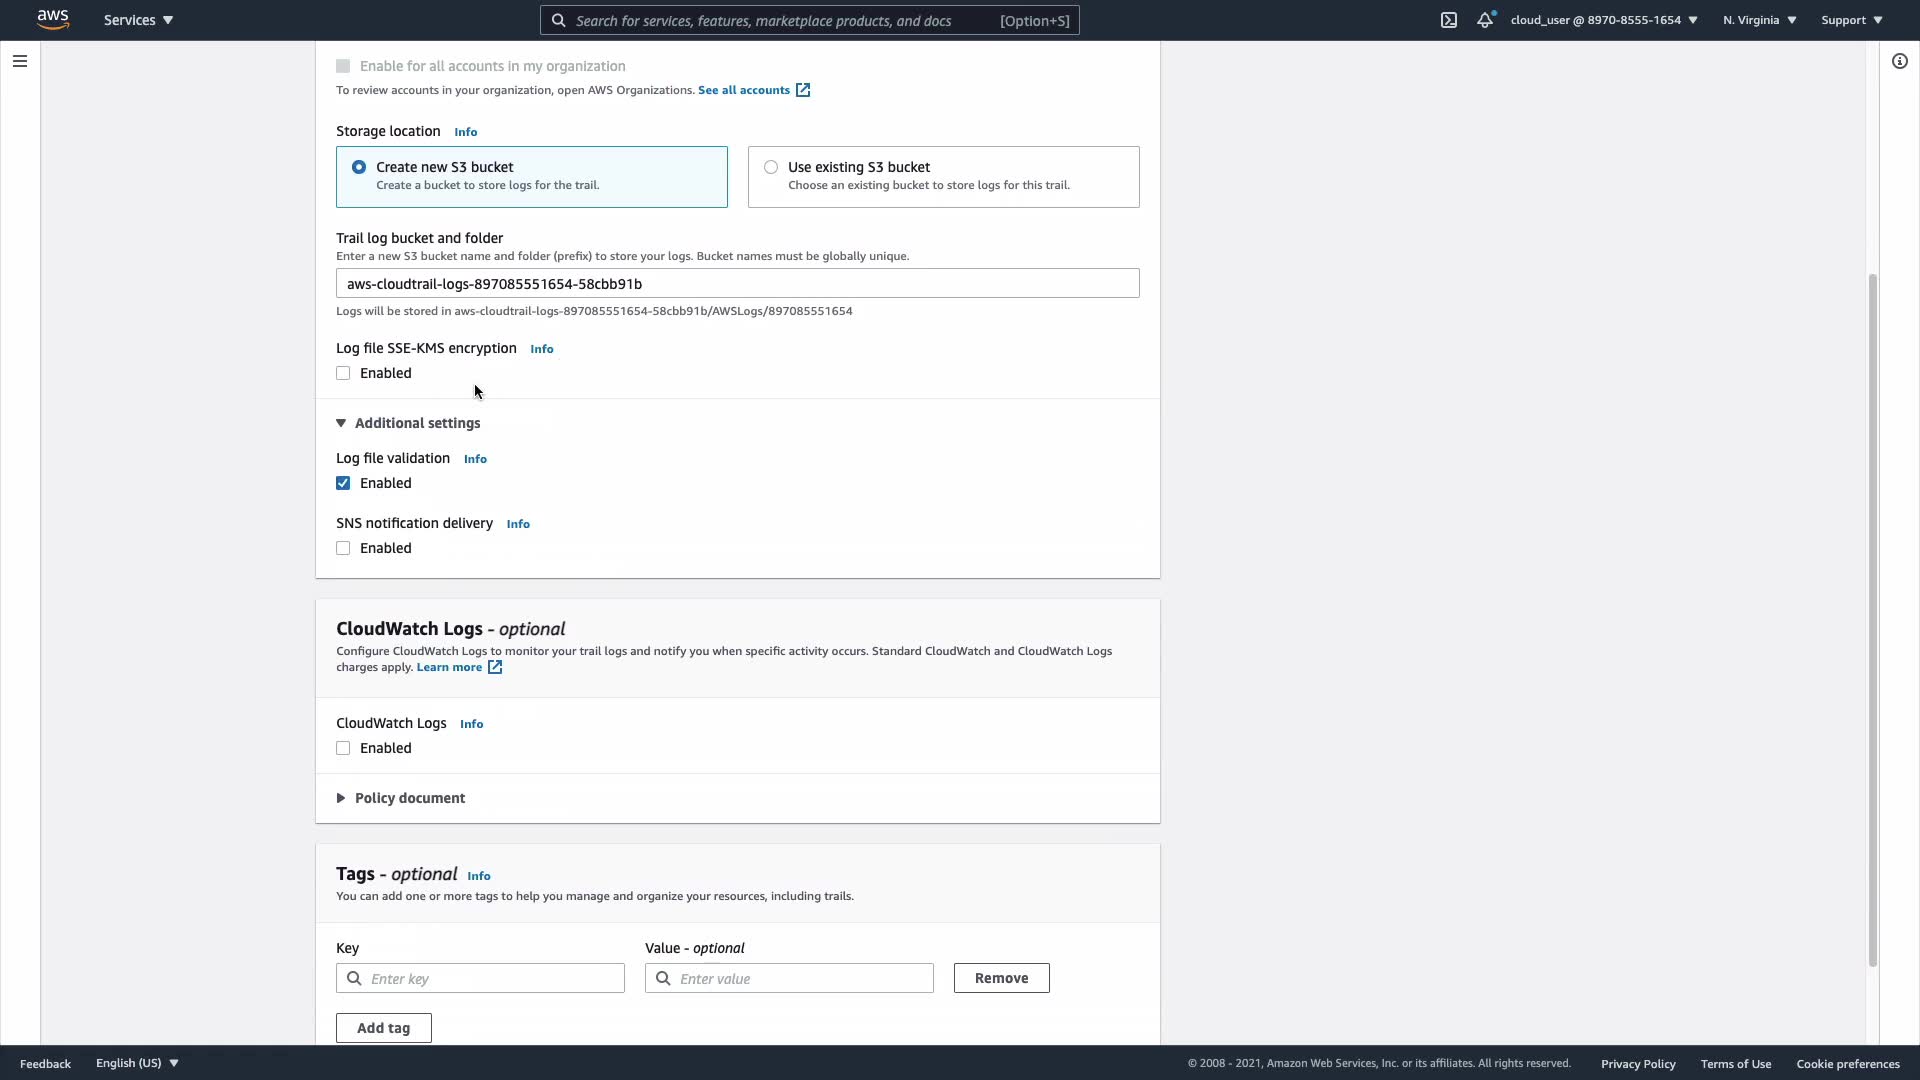The image size is (1920, 1080).
Task: Open the CloudShell terminal icon
Action: [1449, 20]
